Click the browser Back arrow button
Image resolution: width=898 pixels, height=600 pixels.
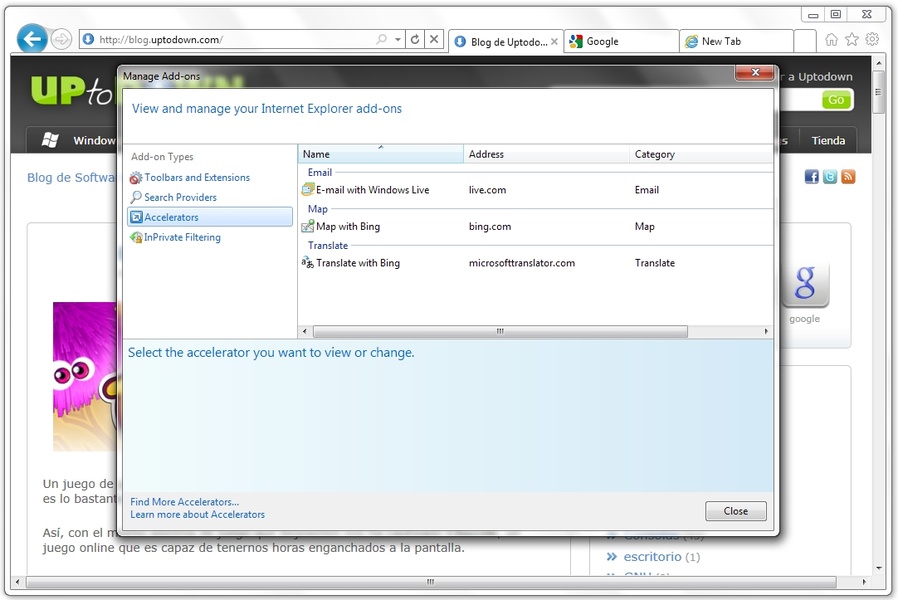coord(32,39)
